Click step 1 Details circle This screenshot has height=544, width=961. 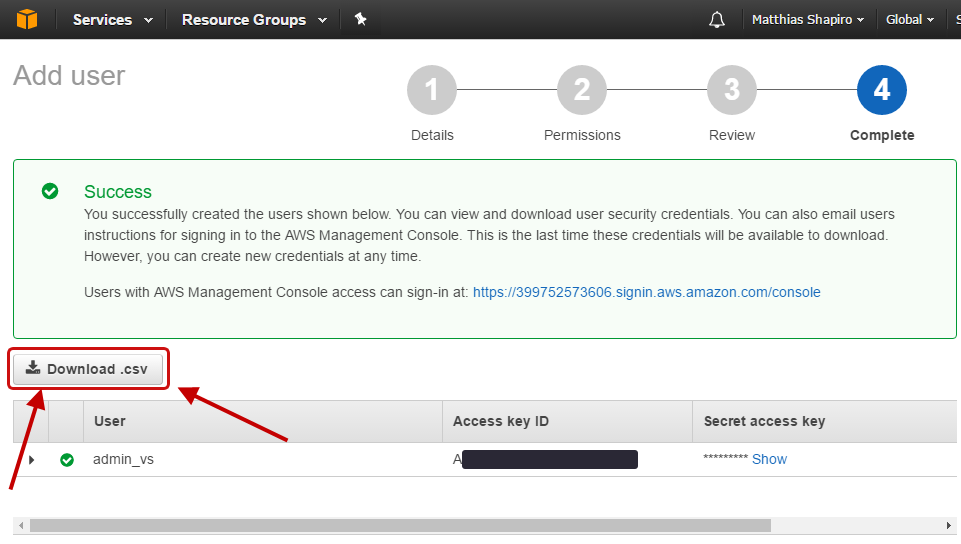(432, 91)
